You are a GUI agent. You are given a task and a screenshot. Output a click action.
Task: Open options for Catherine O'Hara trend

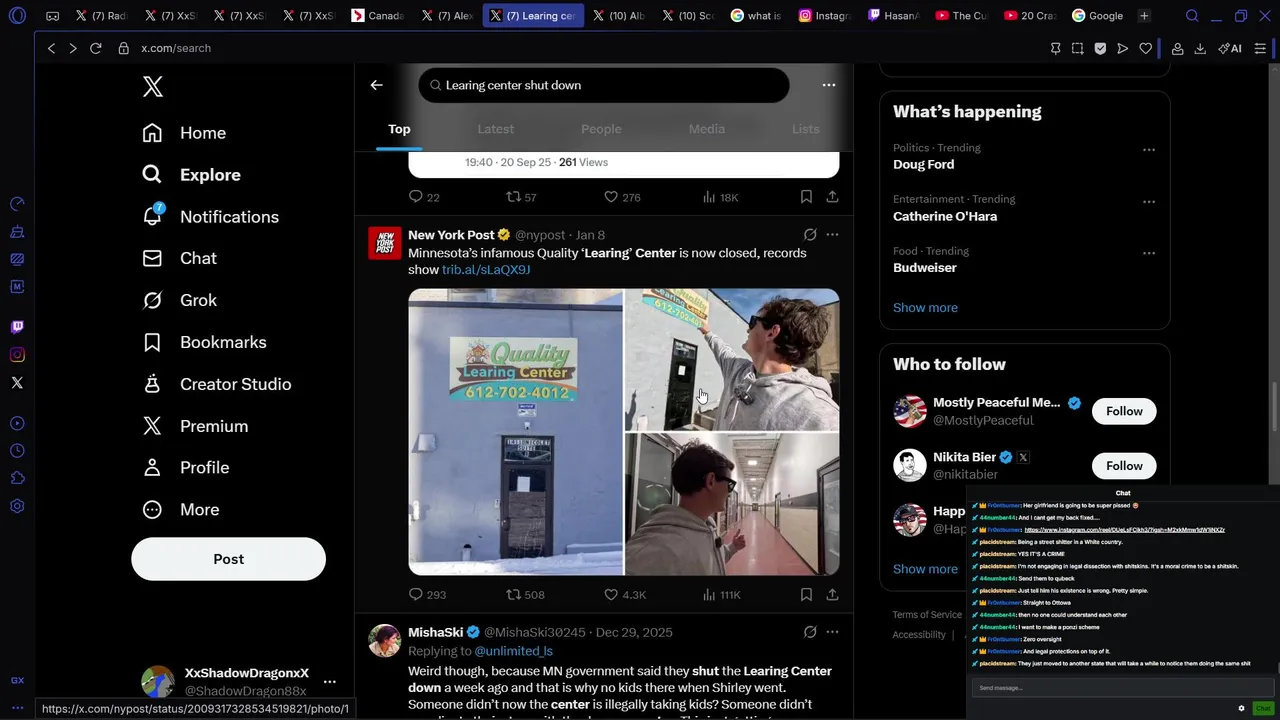coord(1149,201)
